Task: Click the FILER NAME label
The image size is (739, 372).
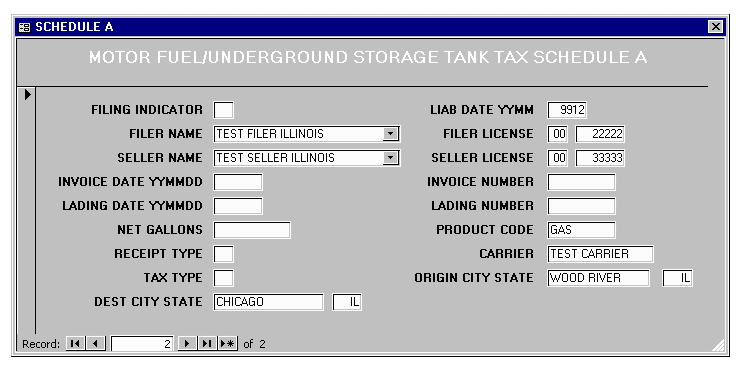Action: pos(166,134)
